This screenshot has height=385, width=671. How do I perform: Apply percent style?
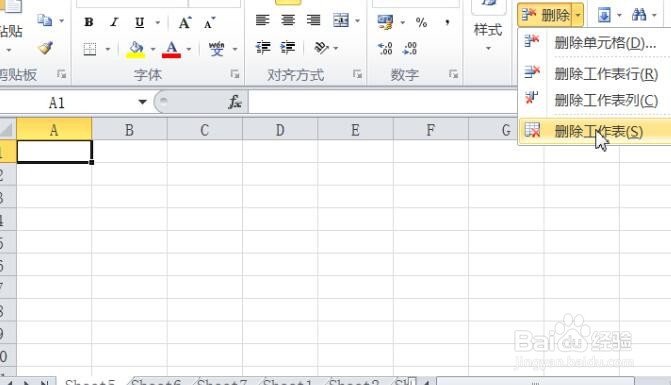(x=422, y=22)
